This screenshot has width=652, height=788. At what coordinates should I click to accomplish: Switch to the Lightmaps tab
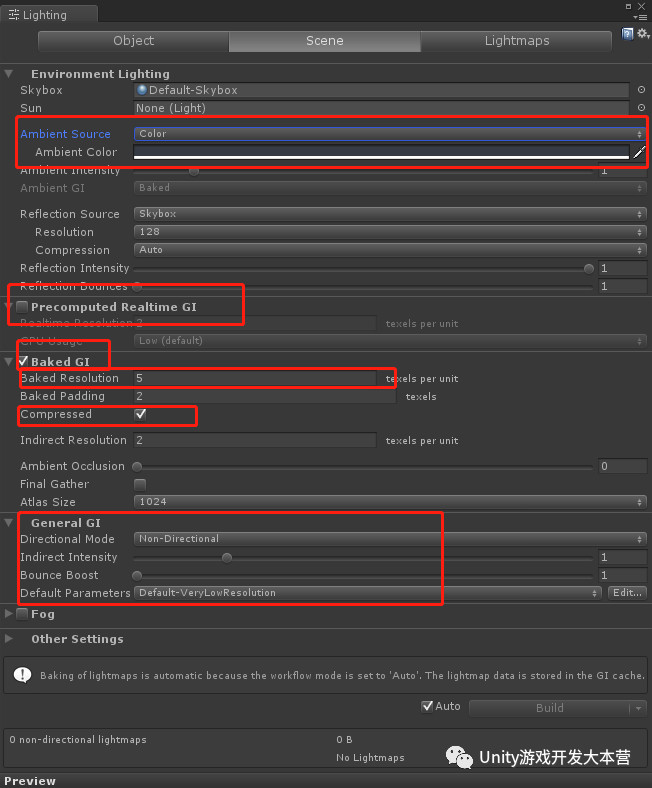coord(516,41)
